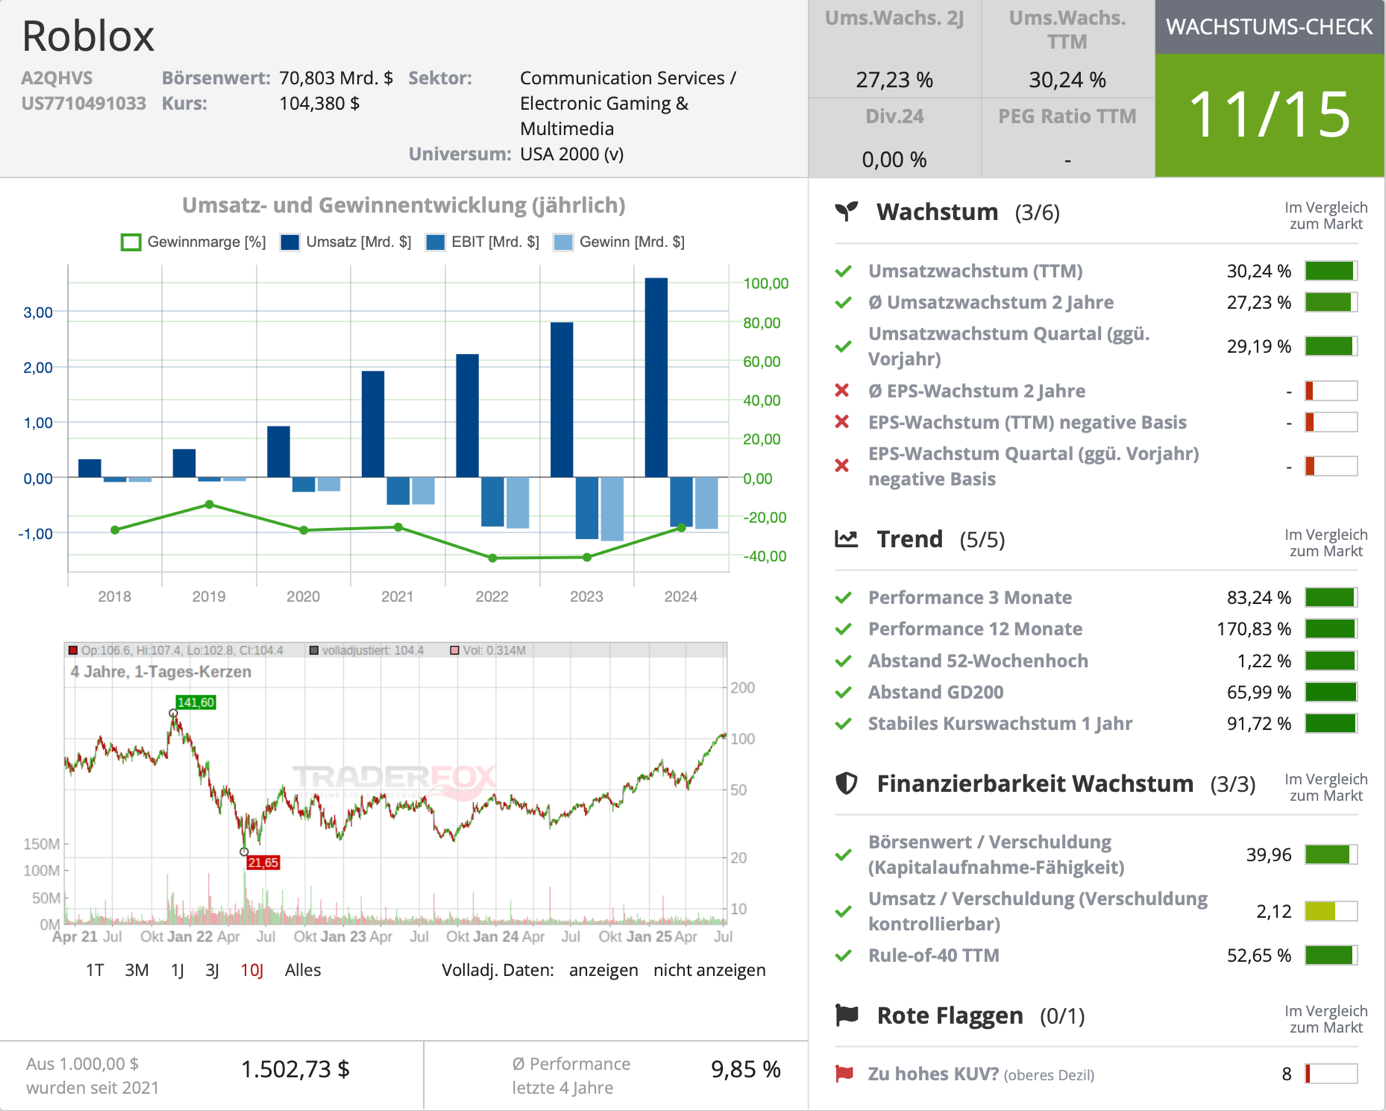1386x1111 pixels.
Task: Click the Finanzierbarkeit Wachstum shield icon
Action: tap(847, 783)
